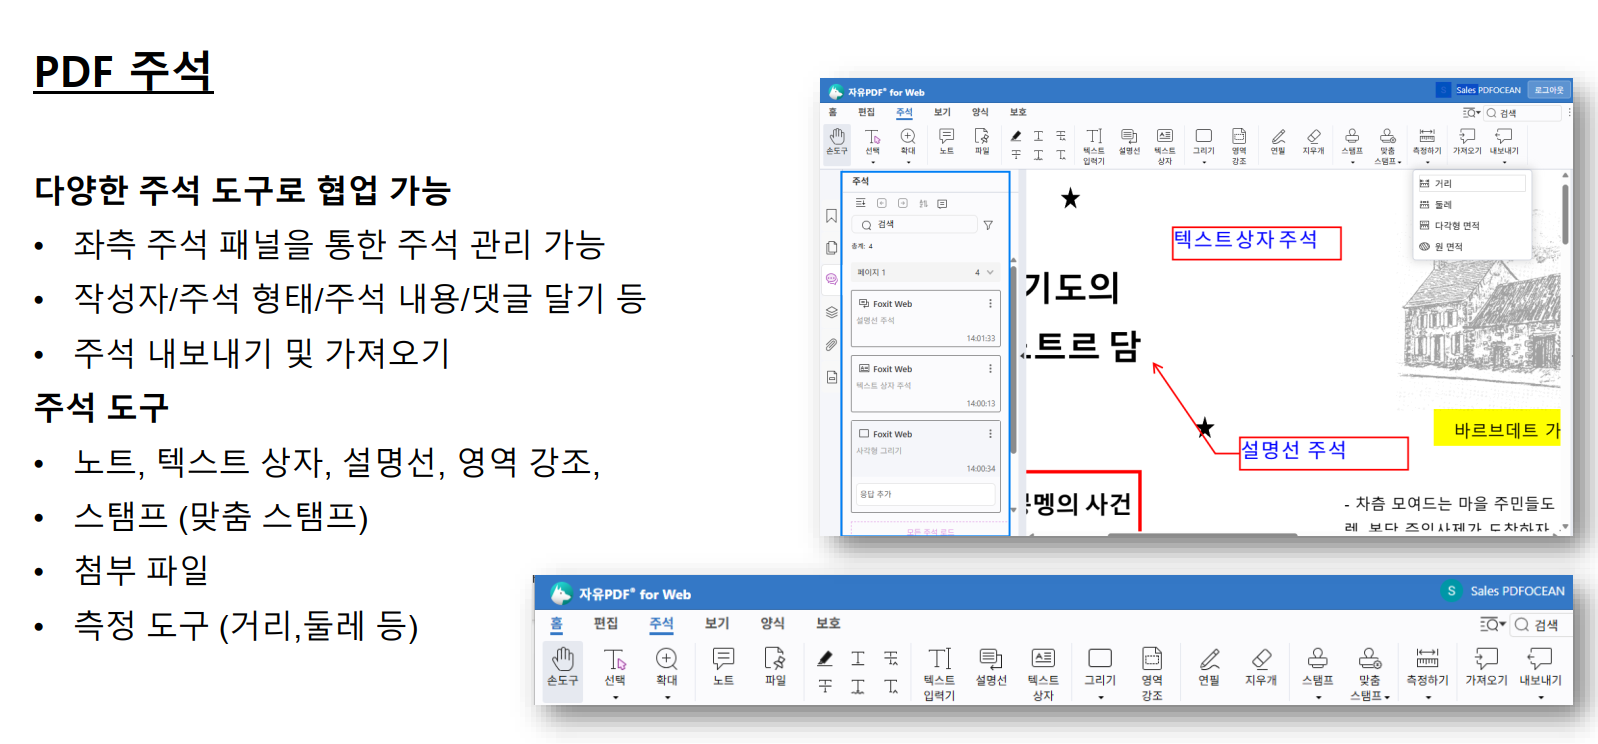Open three-dot menu on 설명선 주석 comment
The width and height of the screenshot is (1598, 744).
point(991,303)
